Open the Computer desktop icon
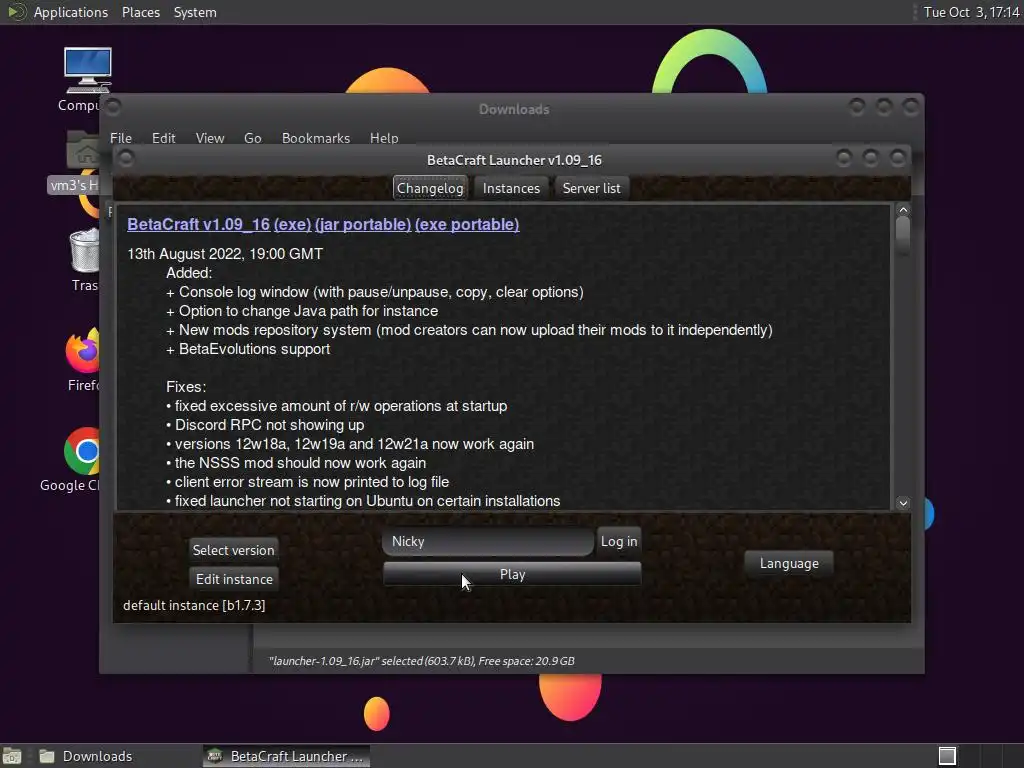 (x=87, y=71)
